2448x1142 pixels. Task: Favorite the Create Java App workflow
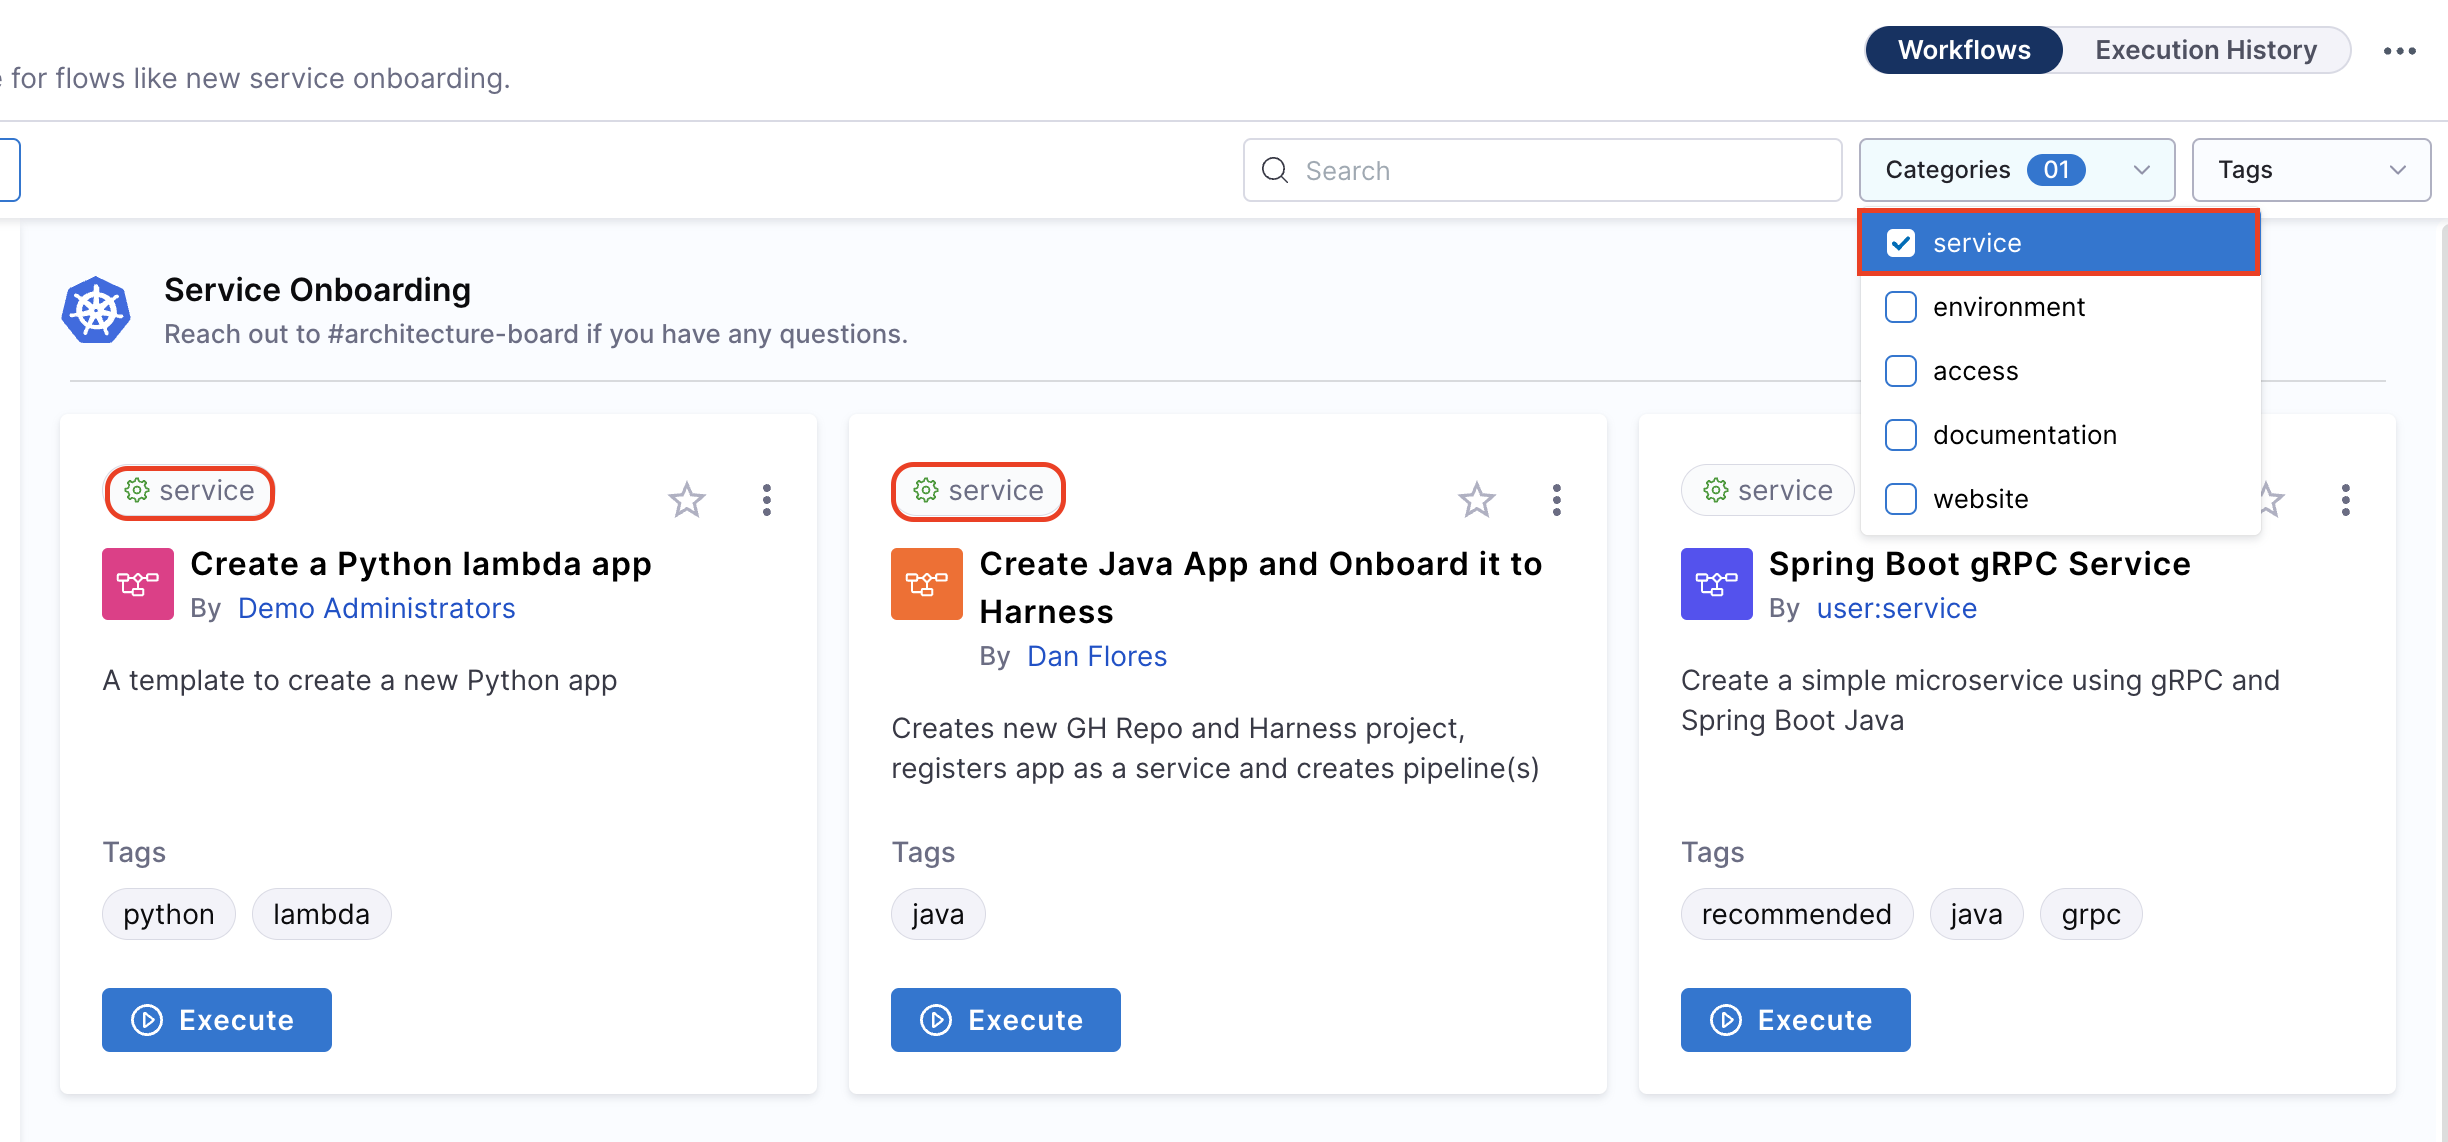point(1476,499)
